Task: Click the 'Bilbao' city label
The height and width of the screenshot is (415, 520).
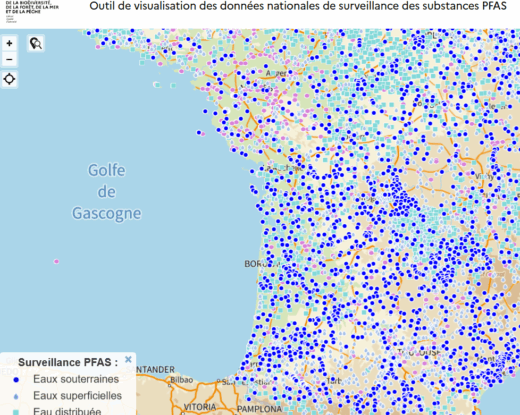Action: click(x=182, y=380)
